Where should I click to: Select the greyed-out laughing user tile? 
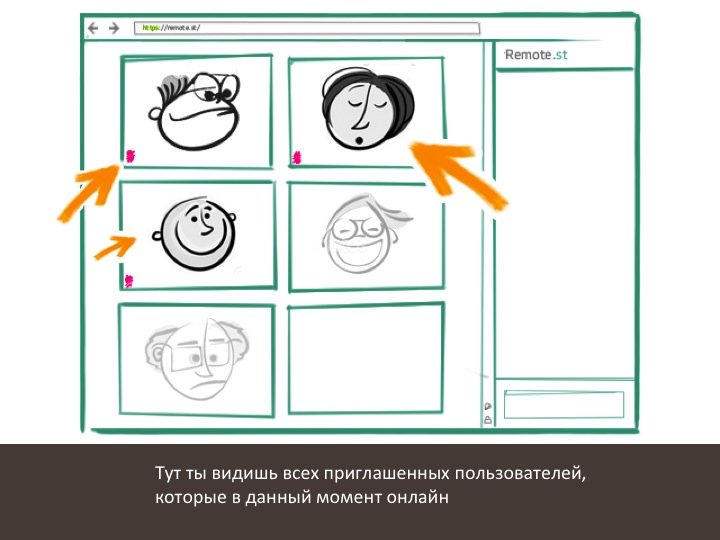364,237
